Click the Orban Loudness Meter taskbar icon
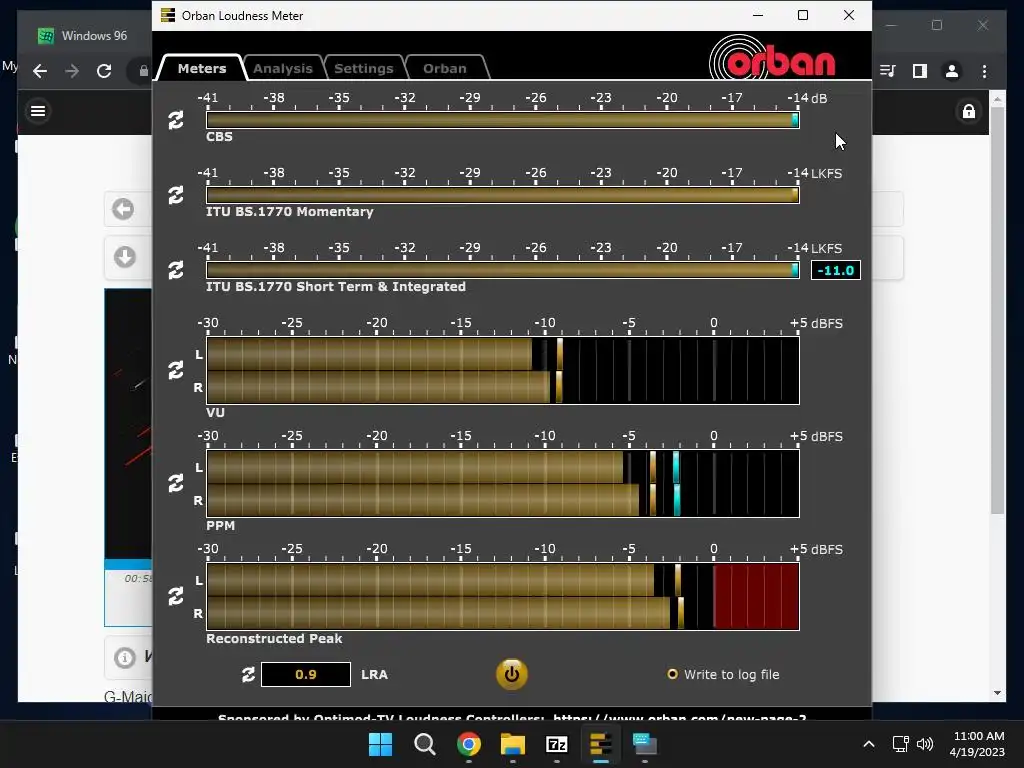Image resolution: width=1024 pixels, height=768 pixels. click(x=600, y=744)
